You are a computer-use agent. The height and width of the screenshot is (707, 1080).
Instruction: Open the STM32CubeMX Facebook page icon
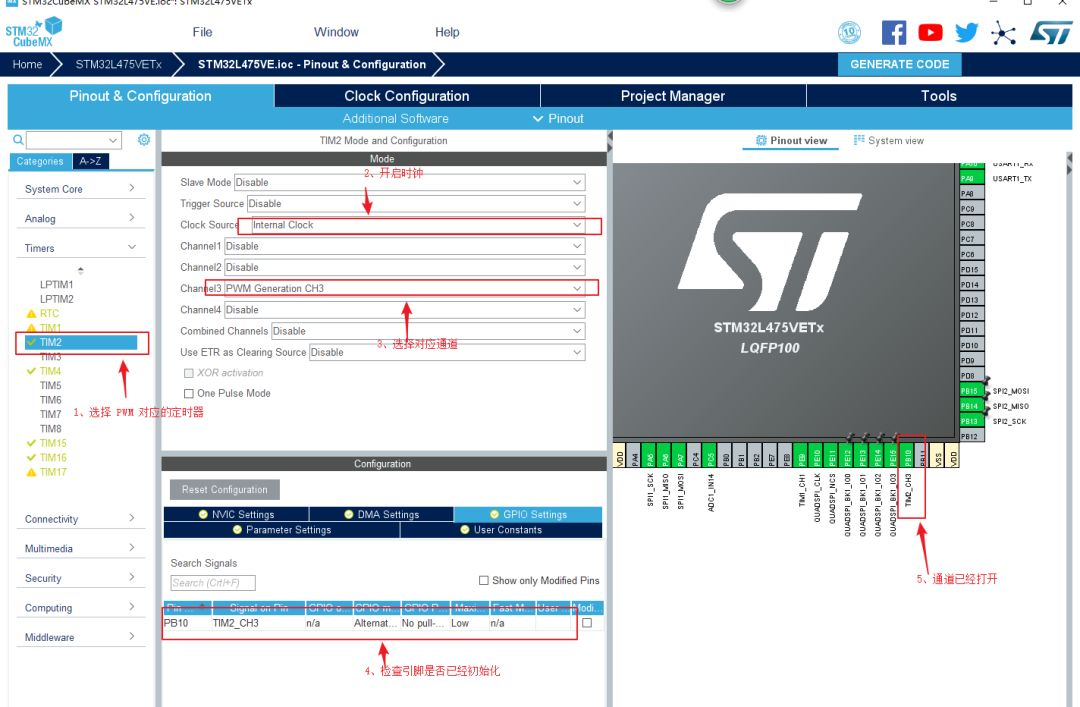pos(893,32)
